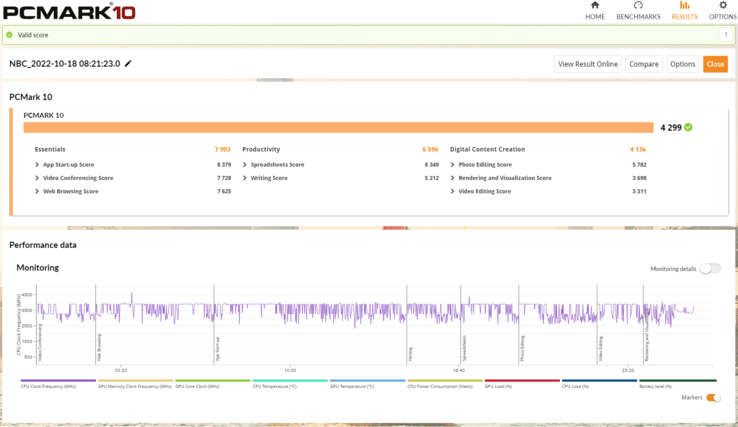Screen dimensions: 738x427
Task: Click the Spreadsheets timeline marker
Action: [x=464, y=348]
